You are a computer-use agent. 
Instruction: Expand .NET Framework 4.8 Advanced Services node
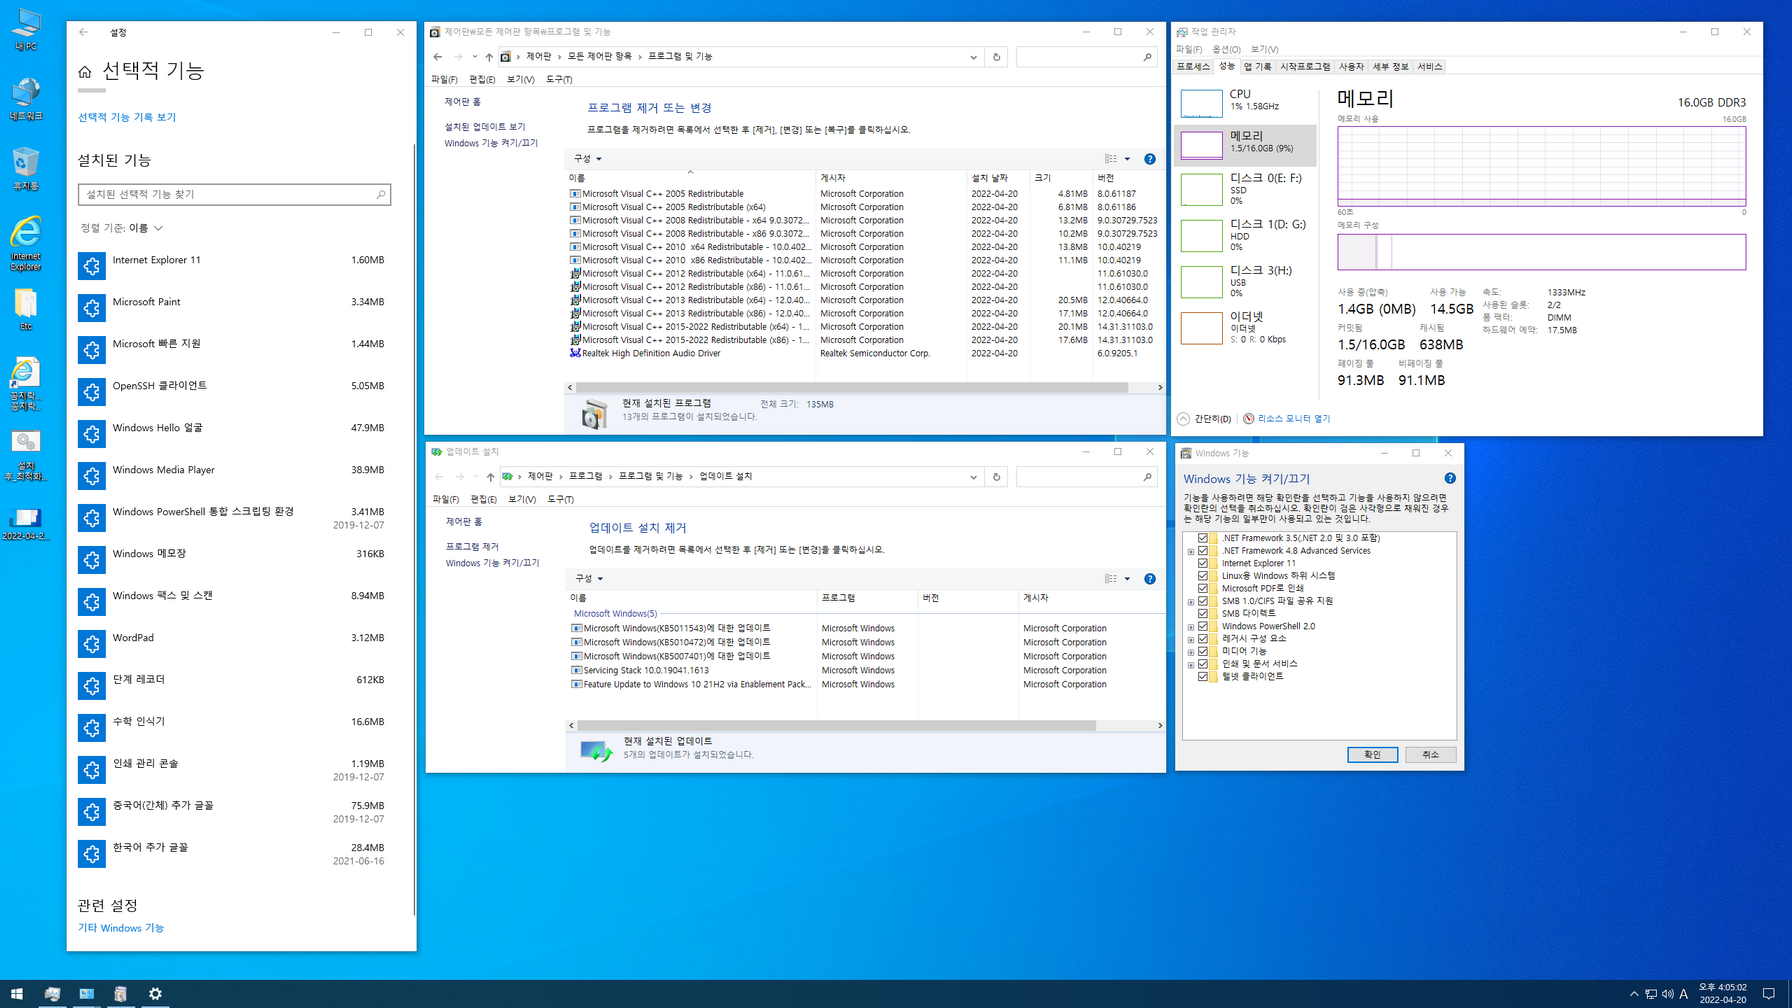coord(1191,551)
